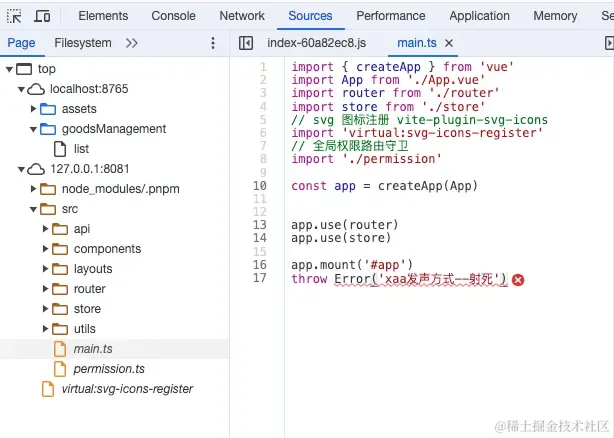The width and height of the screenshot is (614, 438).
Task: Click the localhost:8765 cloud icon
Action: [x=36, y=89]
